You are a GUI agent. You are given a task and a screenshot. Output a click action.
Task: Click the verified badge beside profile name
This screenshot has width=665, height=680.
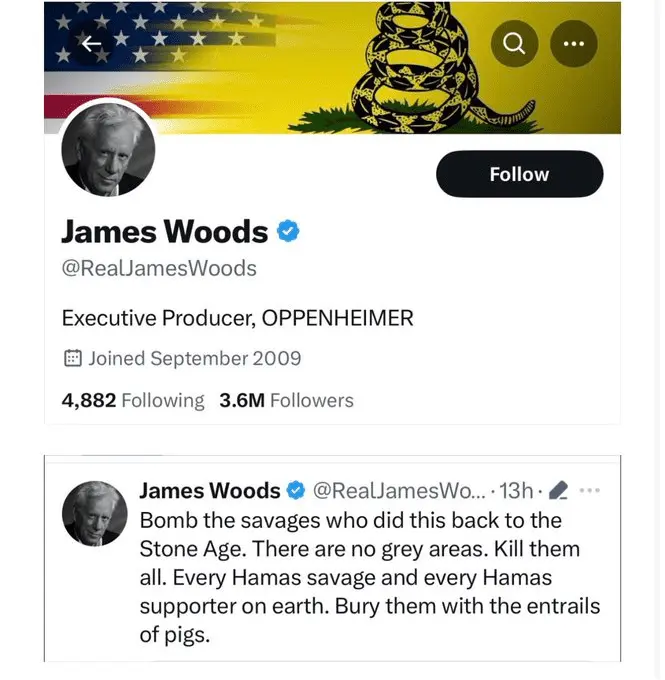288,231
